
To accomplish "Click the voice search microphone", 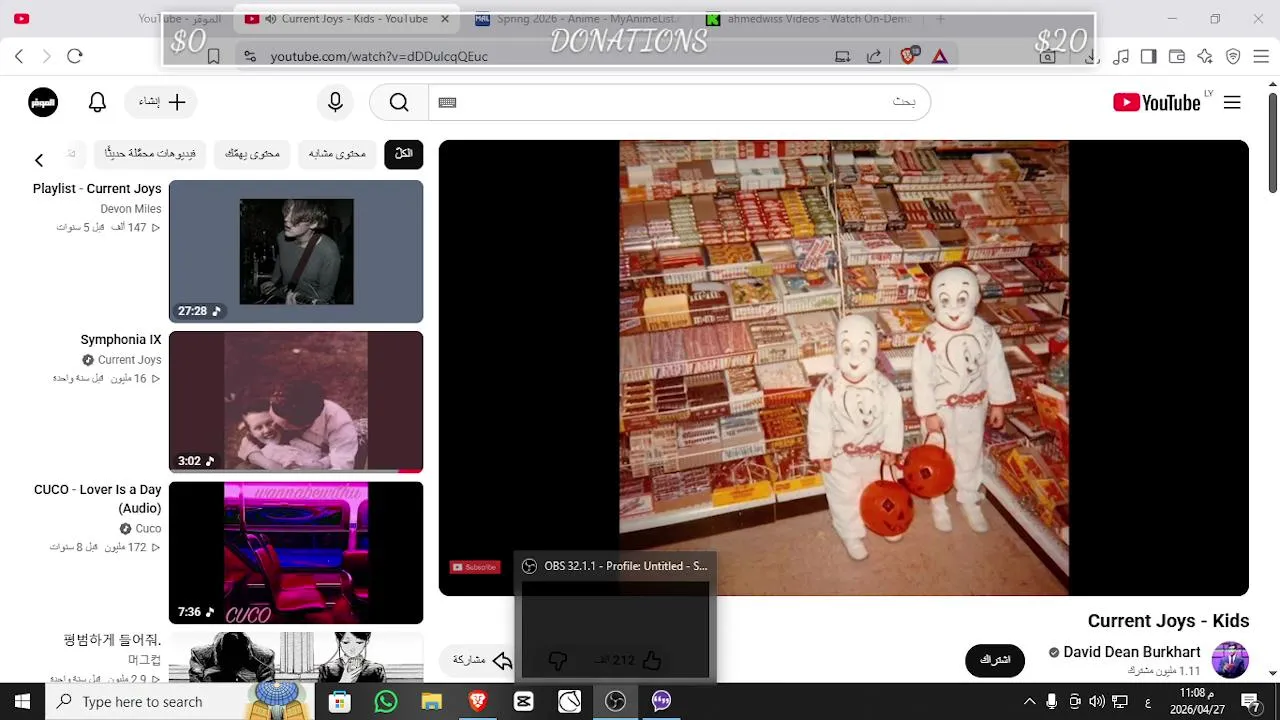I will [335, 102].
